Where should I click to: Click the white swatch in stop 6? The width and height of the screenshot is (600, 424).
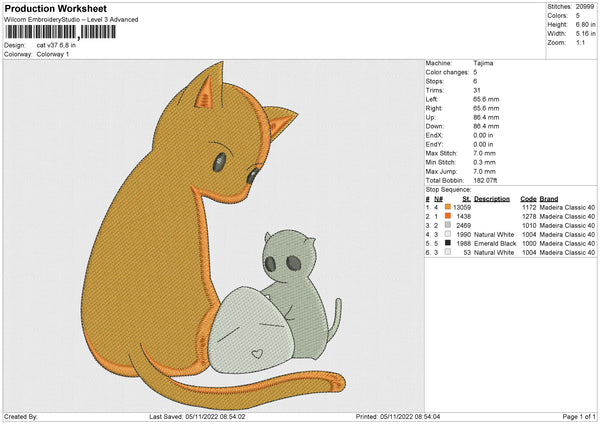tap(445, 252)
